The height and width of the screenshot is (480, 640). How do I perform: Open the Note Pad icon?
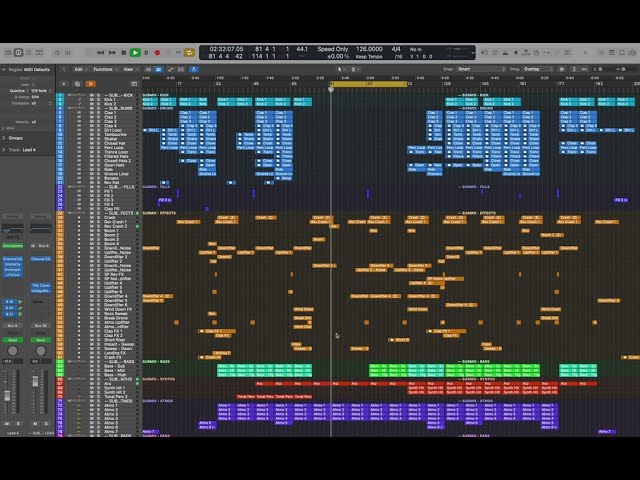pyautogui.click(x=611, y=53)
